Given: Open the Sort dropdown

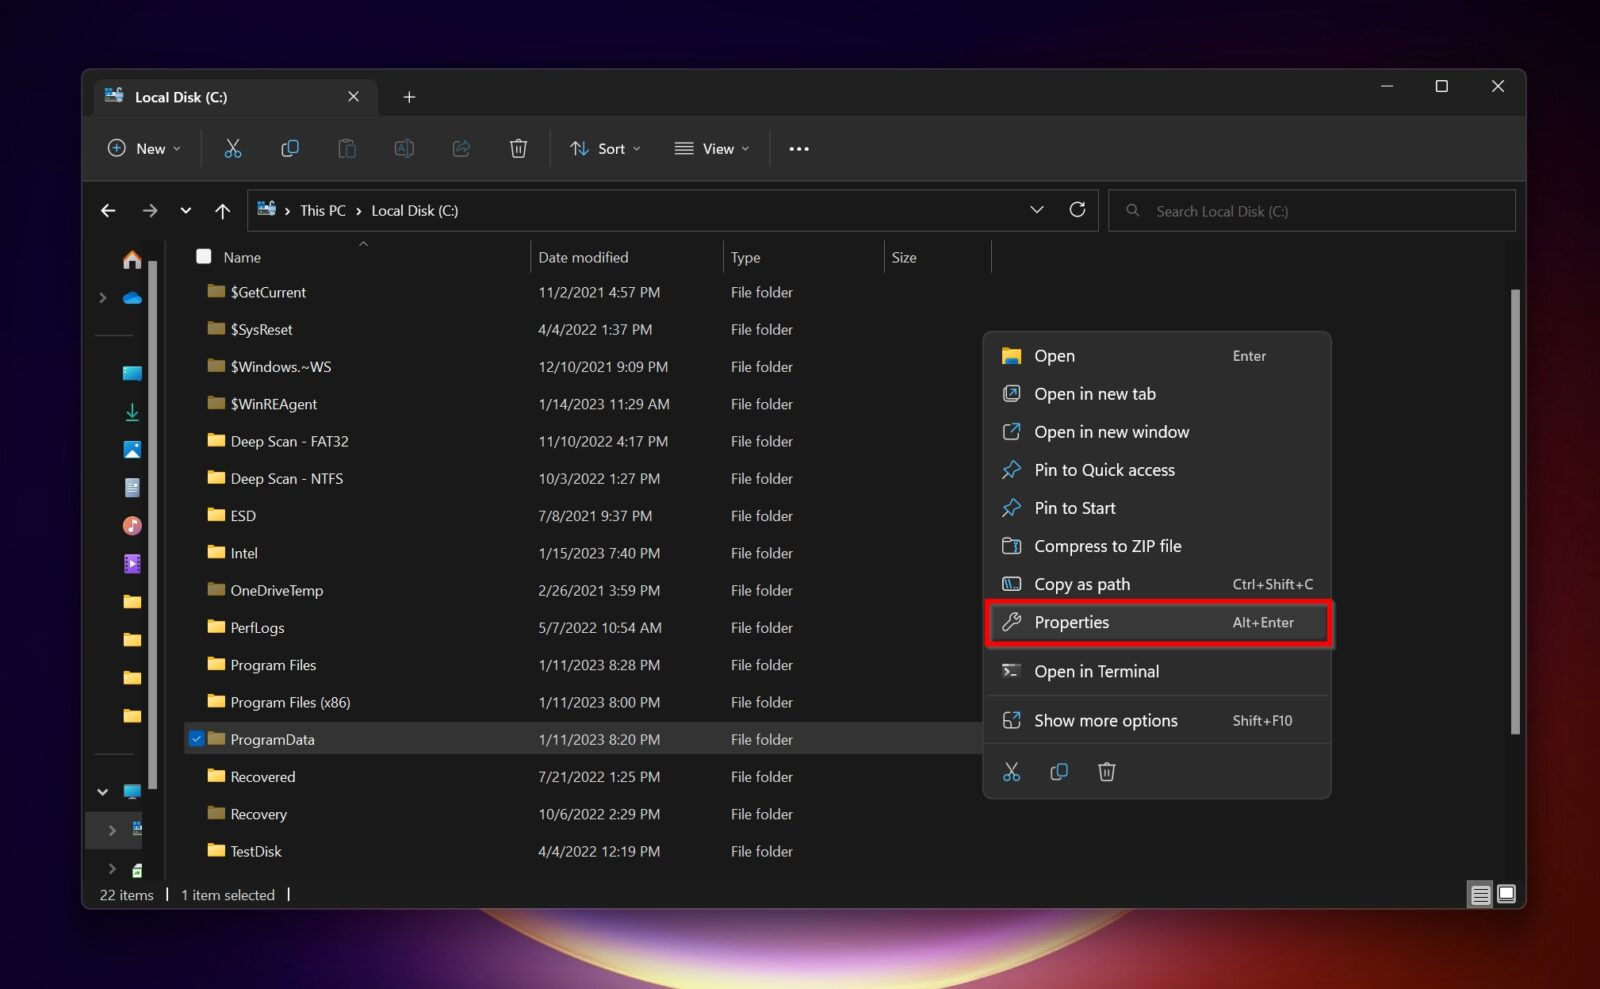Looking at the screenshot, I should coord(604,148).
